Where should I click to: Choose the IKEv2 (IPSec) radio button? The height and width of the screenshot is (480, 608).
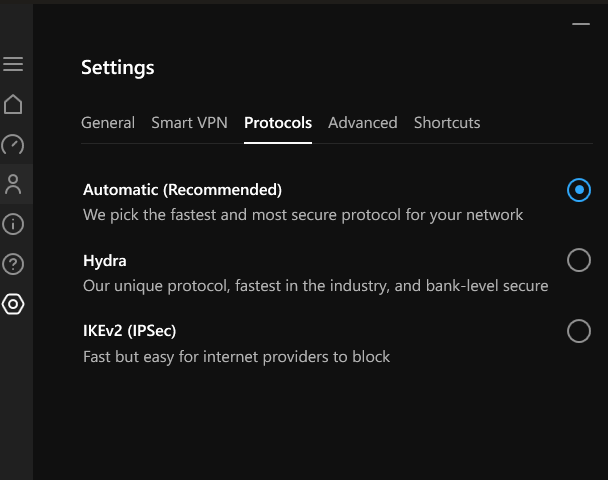(x=578, y=331)
